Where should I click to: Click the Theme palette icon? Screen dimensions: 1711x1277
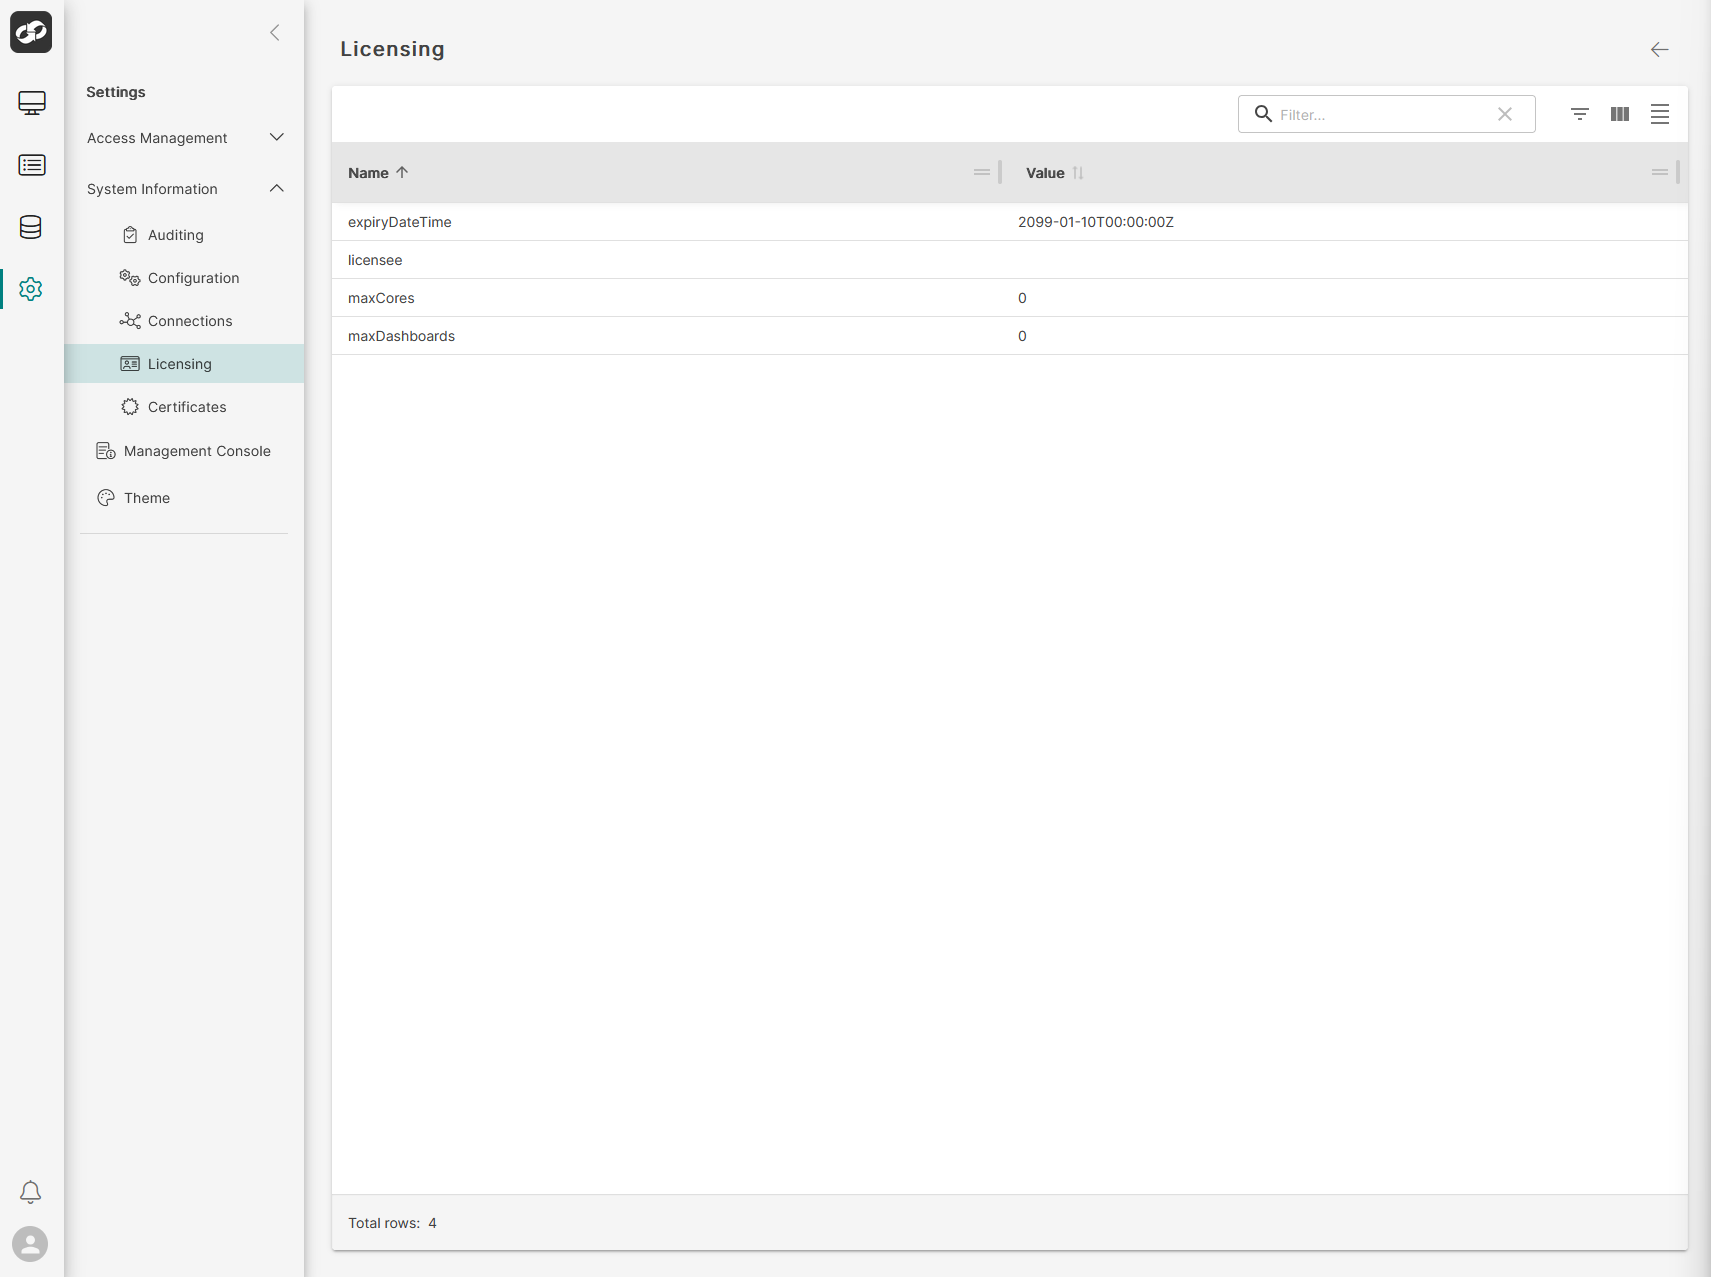click(106, 498)
